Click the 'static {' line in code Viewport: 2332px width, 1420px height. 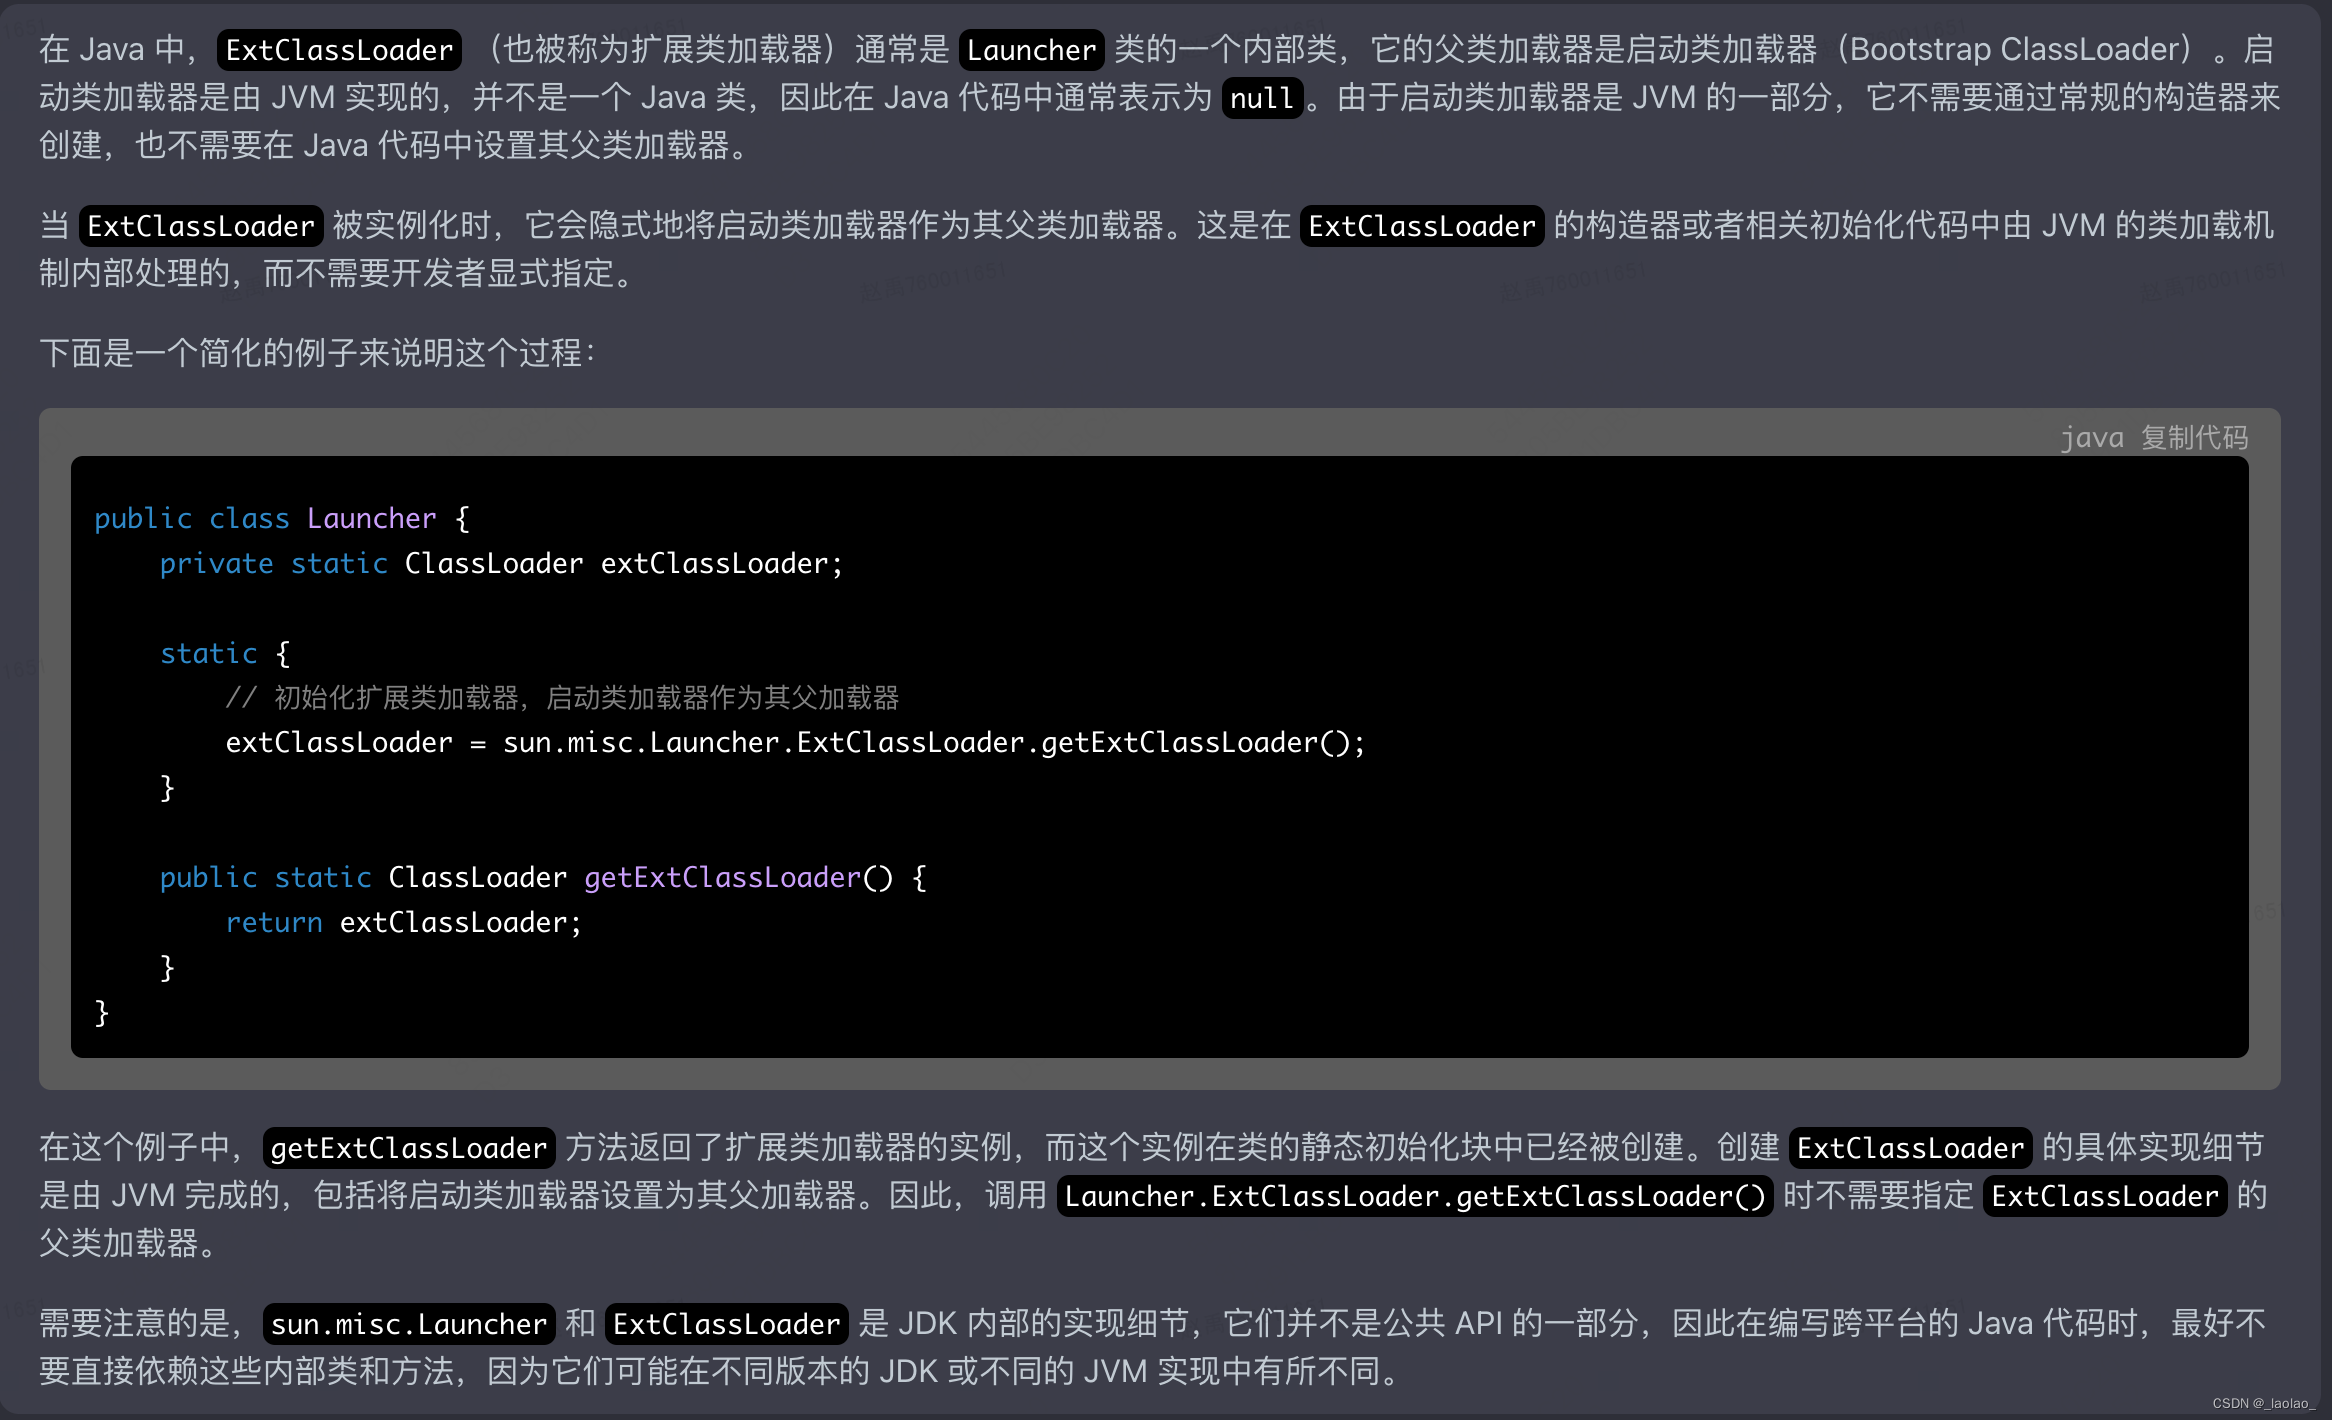click(x=225, y=653)
